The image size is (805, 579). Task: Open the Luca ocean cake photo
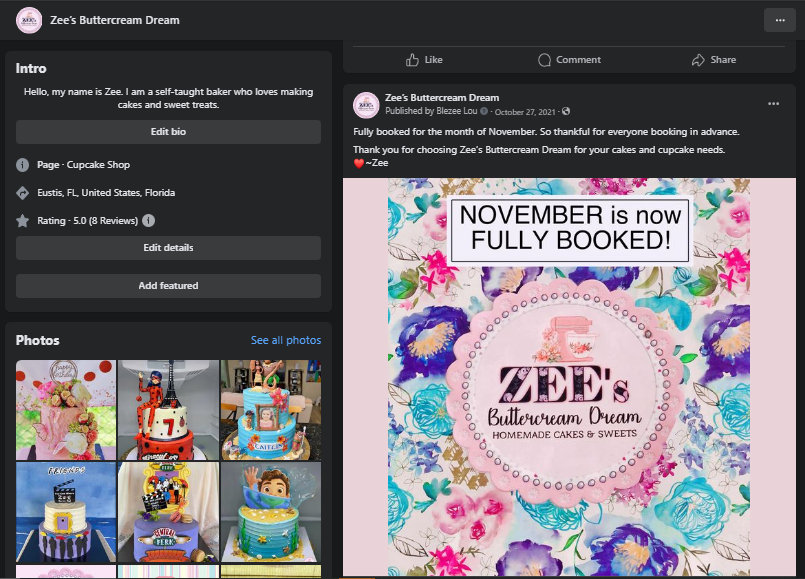(x=271, y=512)
